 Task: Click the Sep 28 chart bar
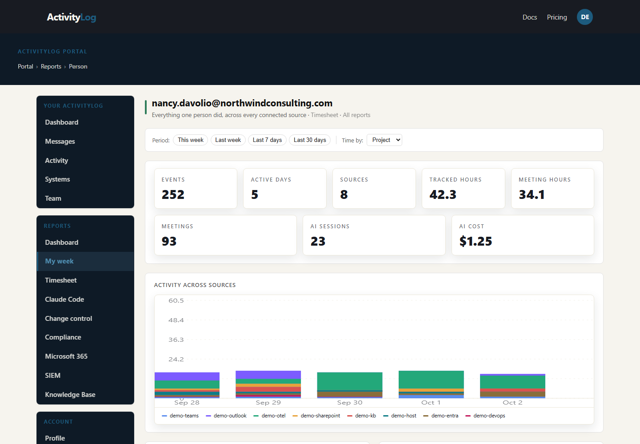[x=187, y=385]
